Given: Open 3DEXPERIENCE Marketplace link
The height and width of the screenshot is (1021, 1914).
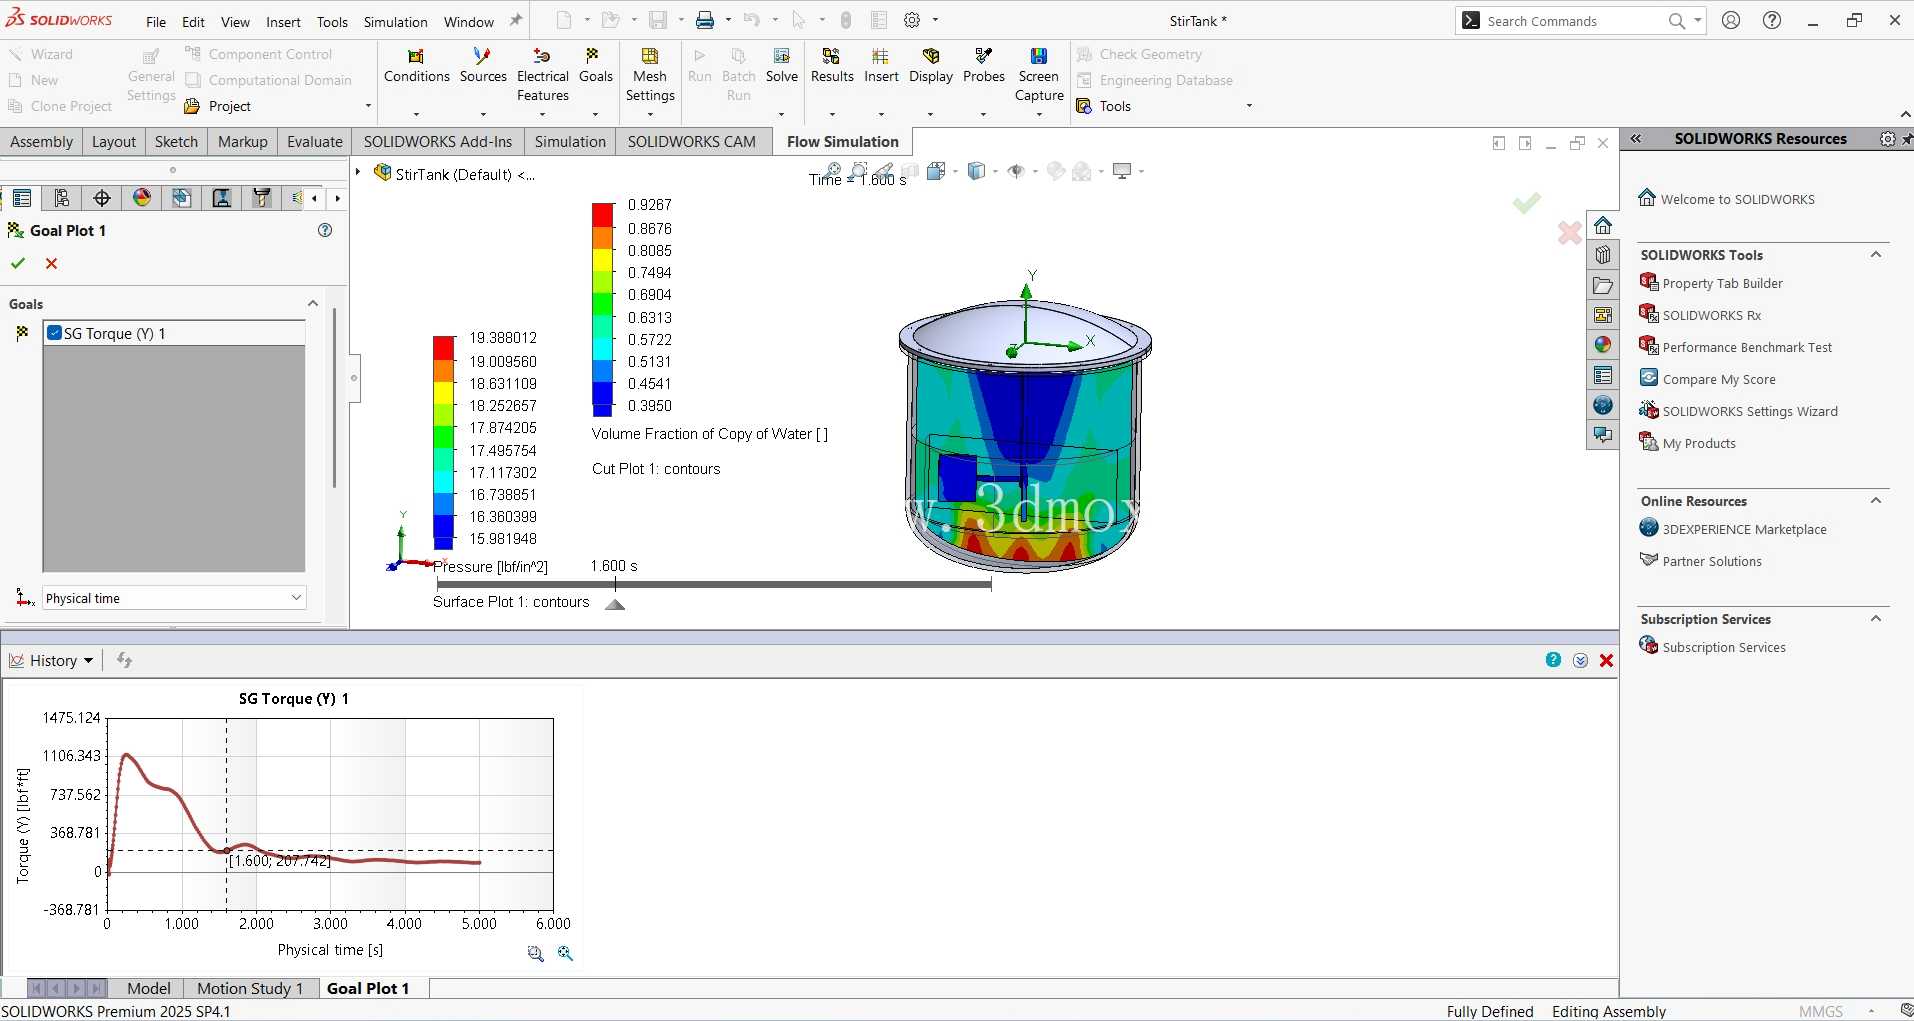Looking at the screenshot, I should (x=1744, y=529).
